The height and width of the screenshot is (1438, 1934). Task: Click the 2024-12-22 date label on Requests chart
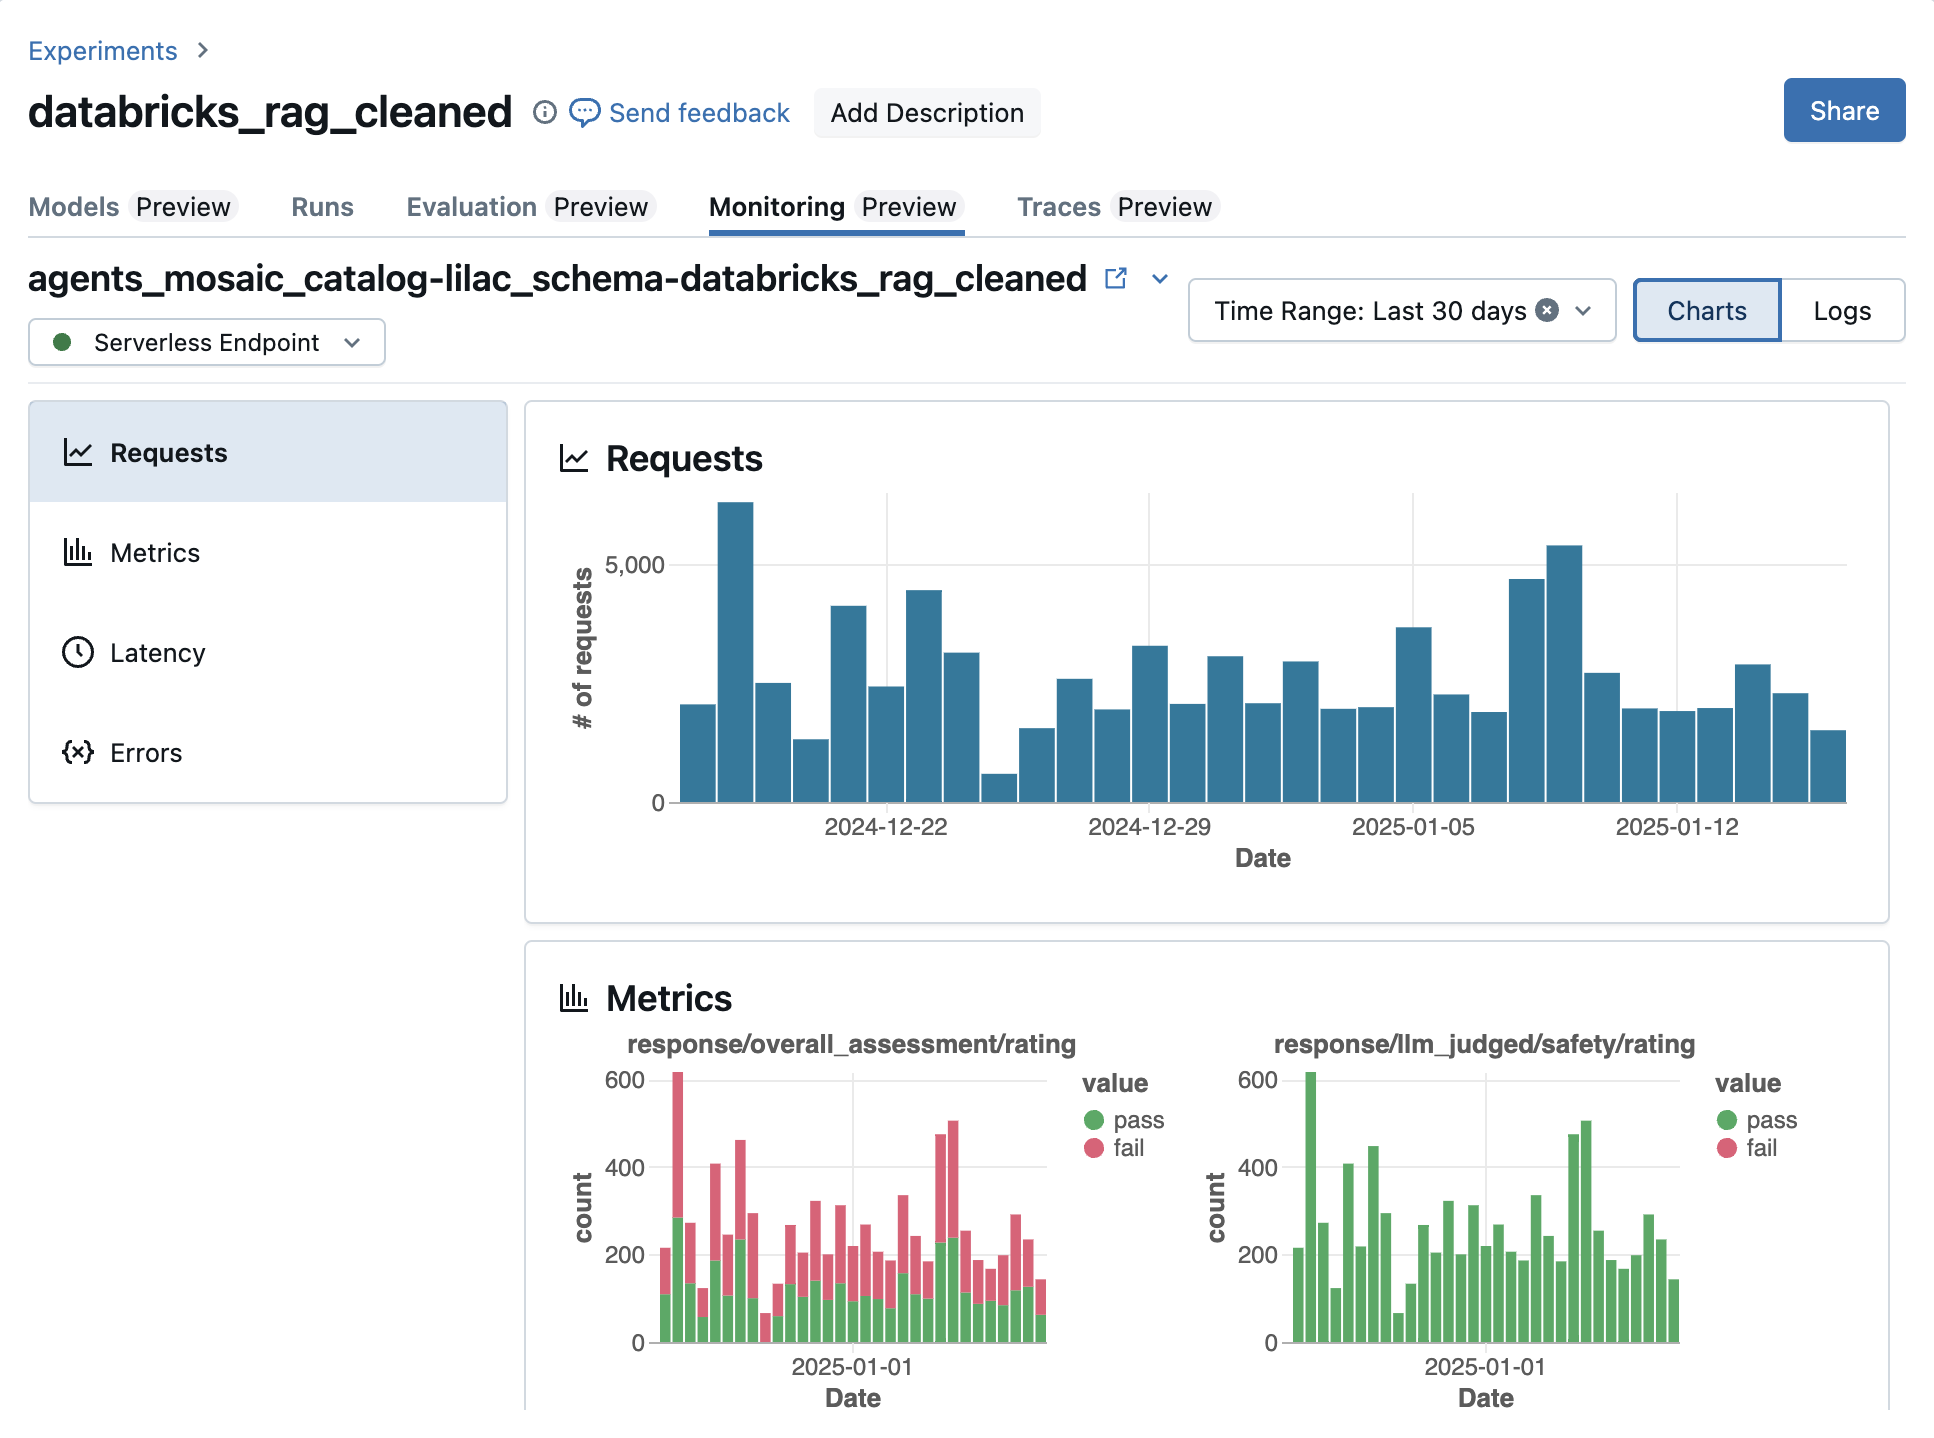coord(886,827)
